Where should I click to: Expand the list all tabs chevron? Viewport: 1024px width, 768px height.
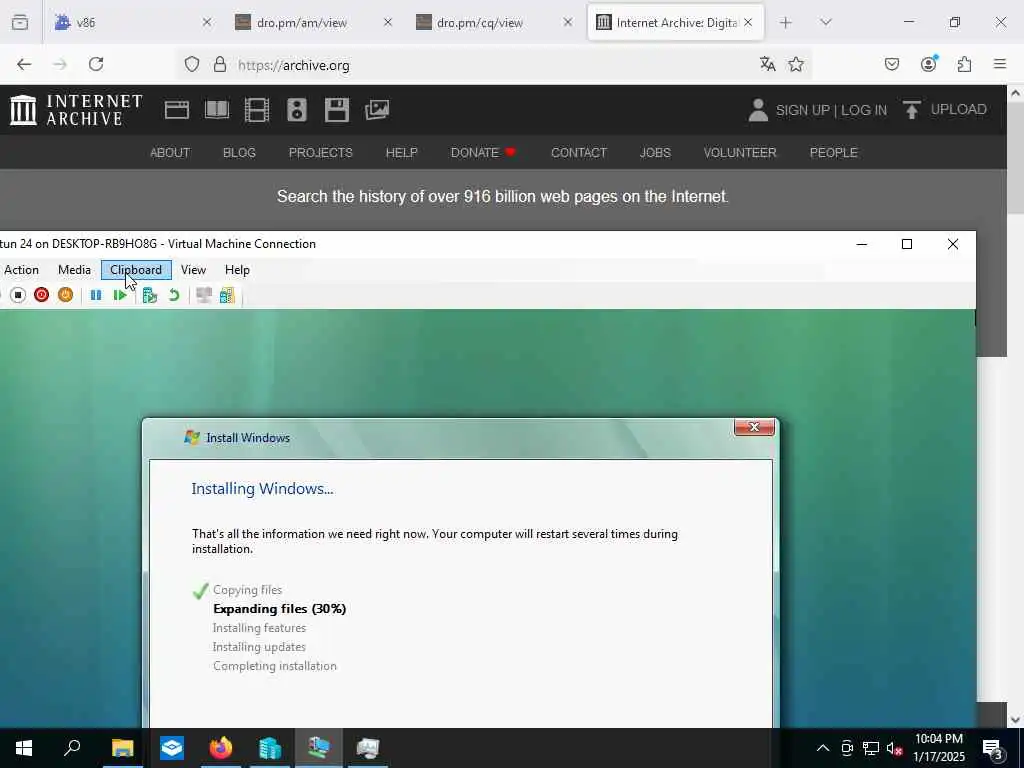(826, 22)
